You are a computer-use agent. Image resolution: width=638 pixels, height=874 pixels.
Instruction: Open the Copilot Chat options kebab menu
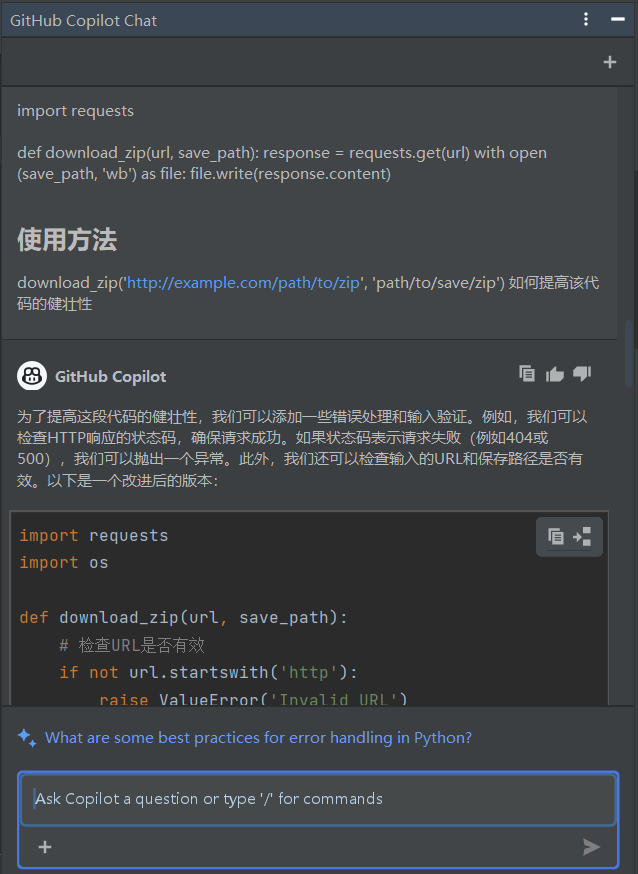(586, 19)
